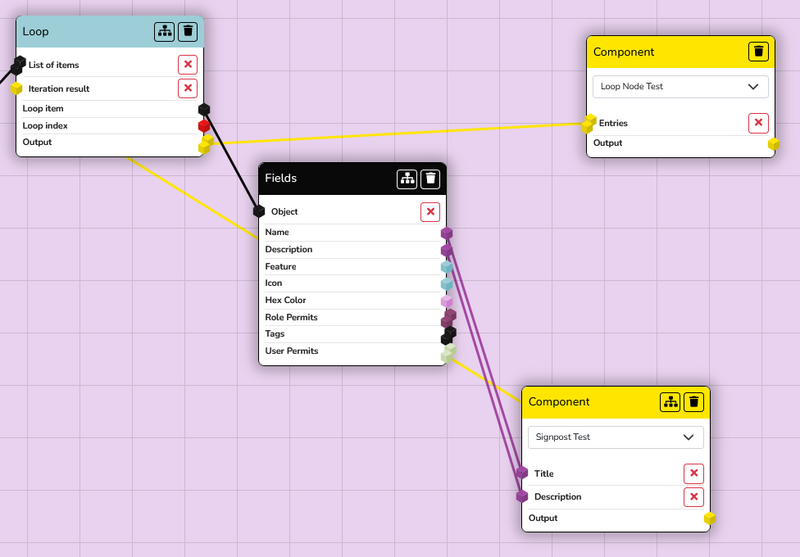Viewport: 800px width, 557px height.
Task: Click the Fields node's purple Description output port
Action: 446,250
